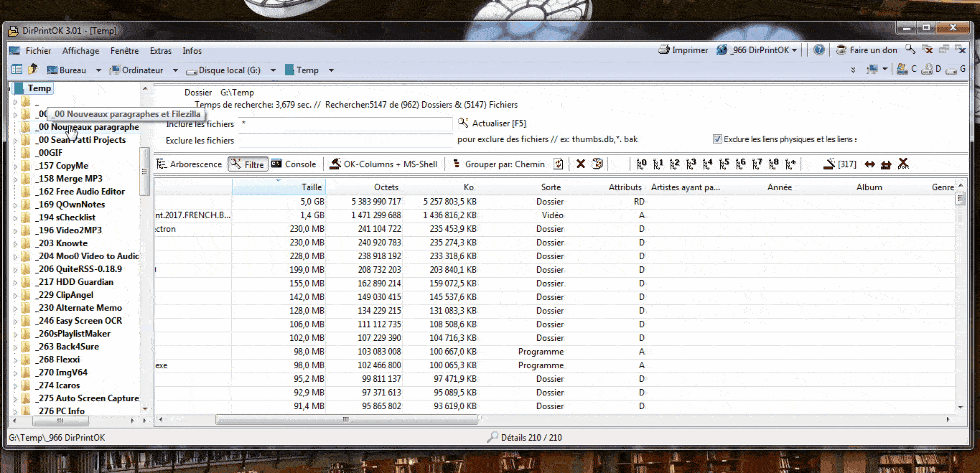Select the _169 QOwnNotes folder

pyautogui.click(x=70, y=205)
